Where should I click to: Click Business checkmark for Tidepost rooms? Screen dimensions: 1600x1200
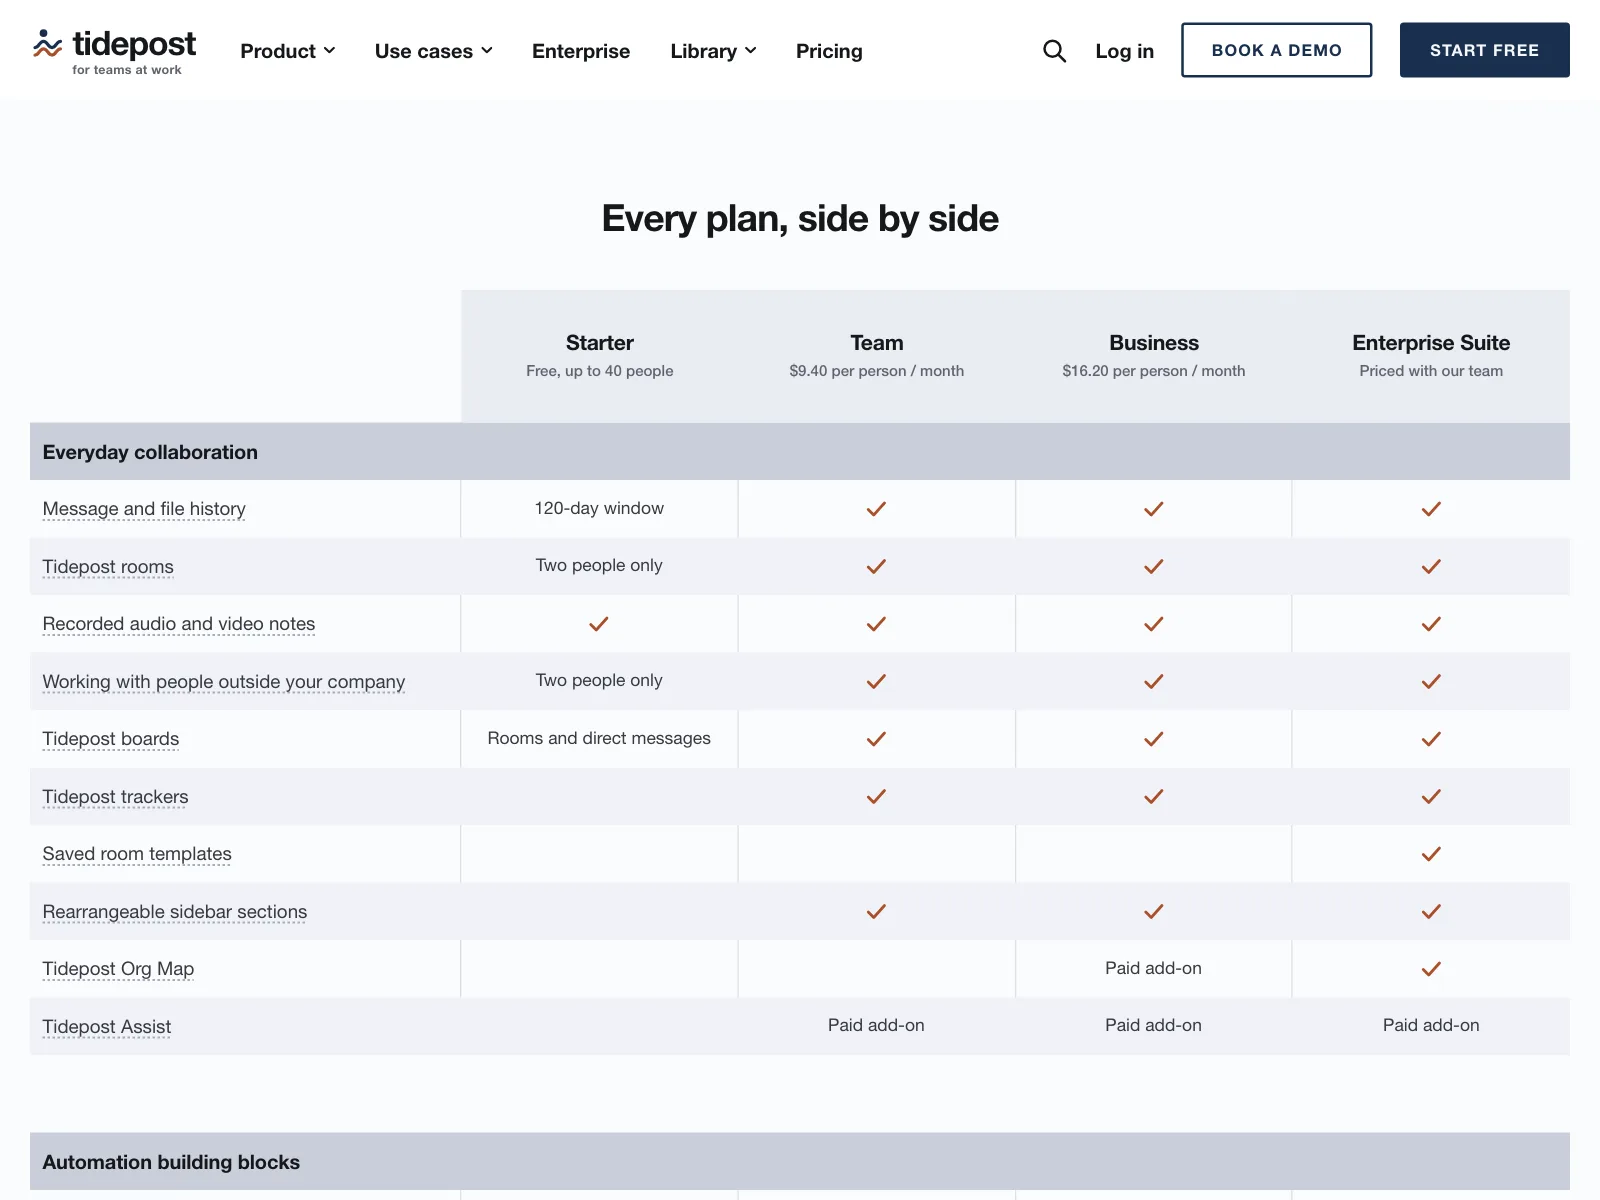(x=1154, y=566)
